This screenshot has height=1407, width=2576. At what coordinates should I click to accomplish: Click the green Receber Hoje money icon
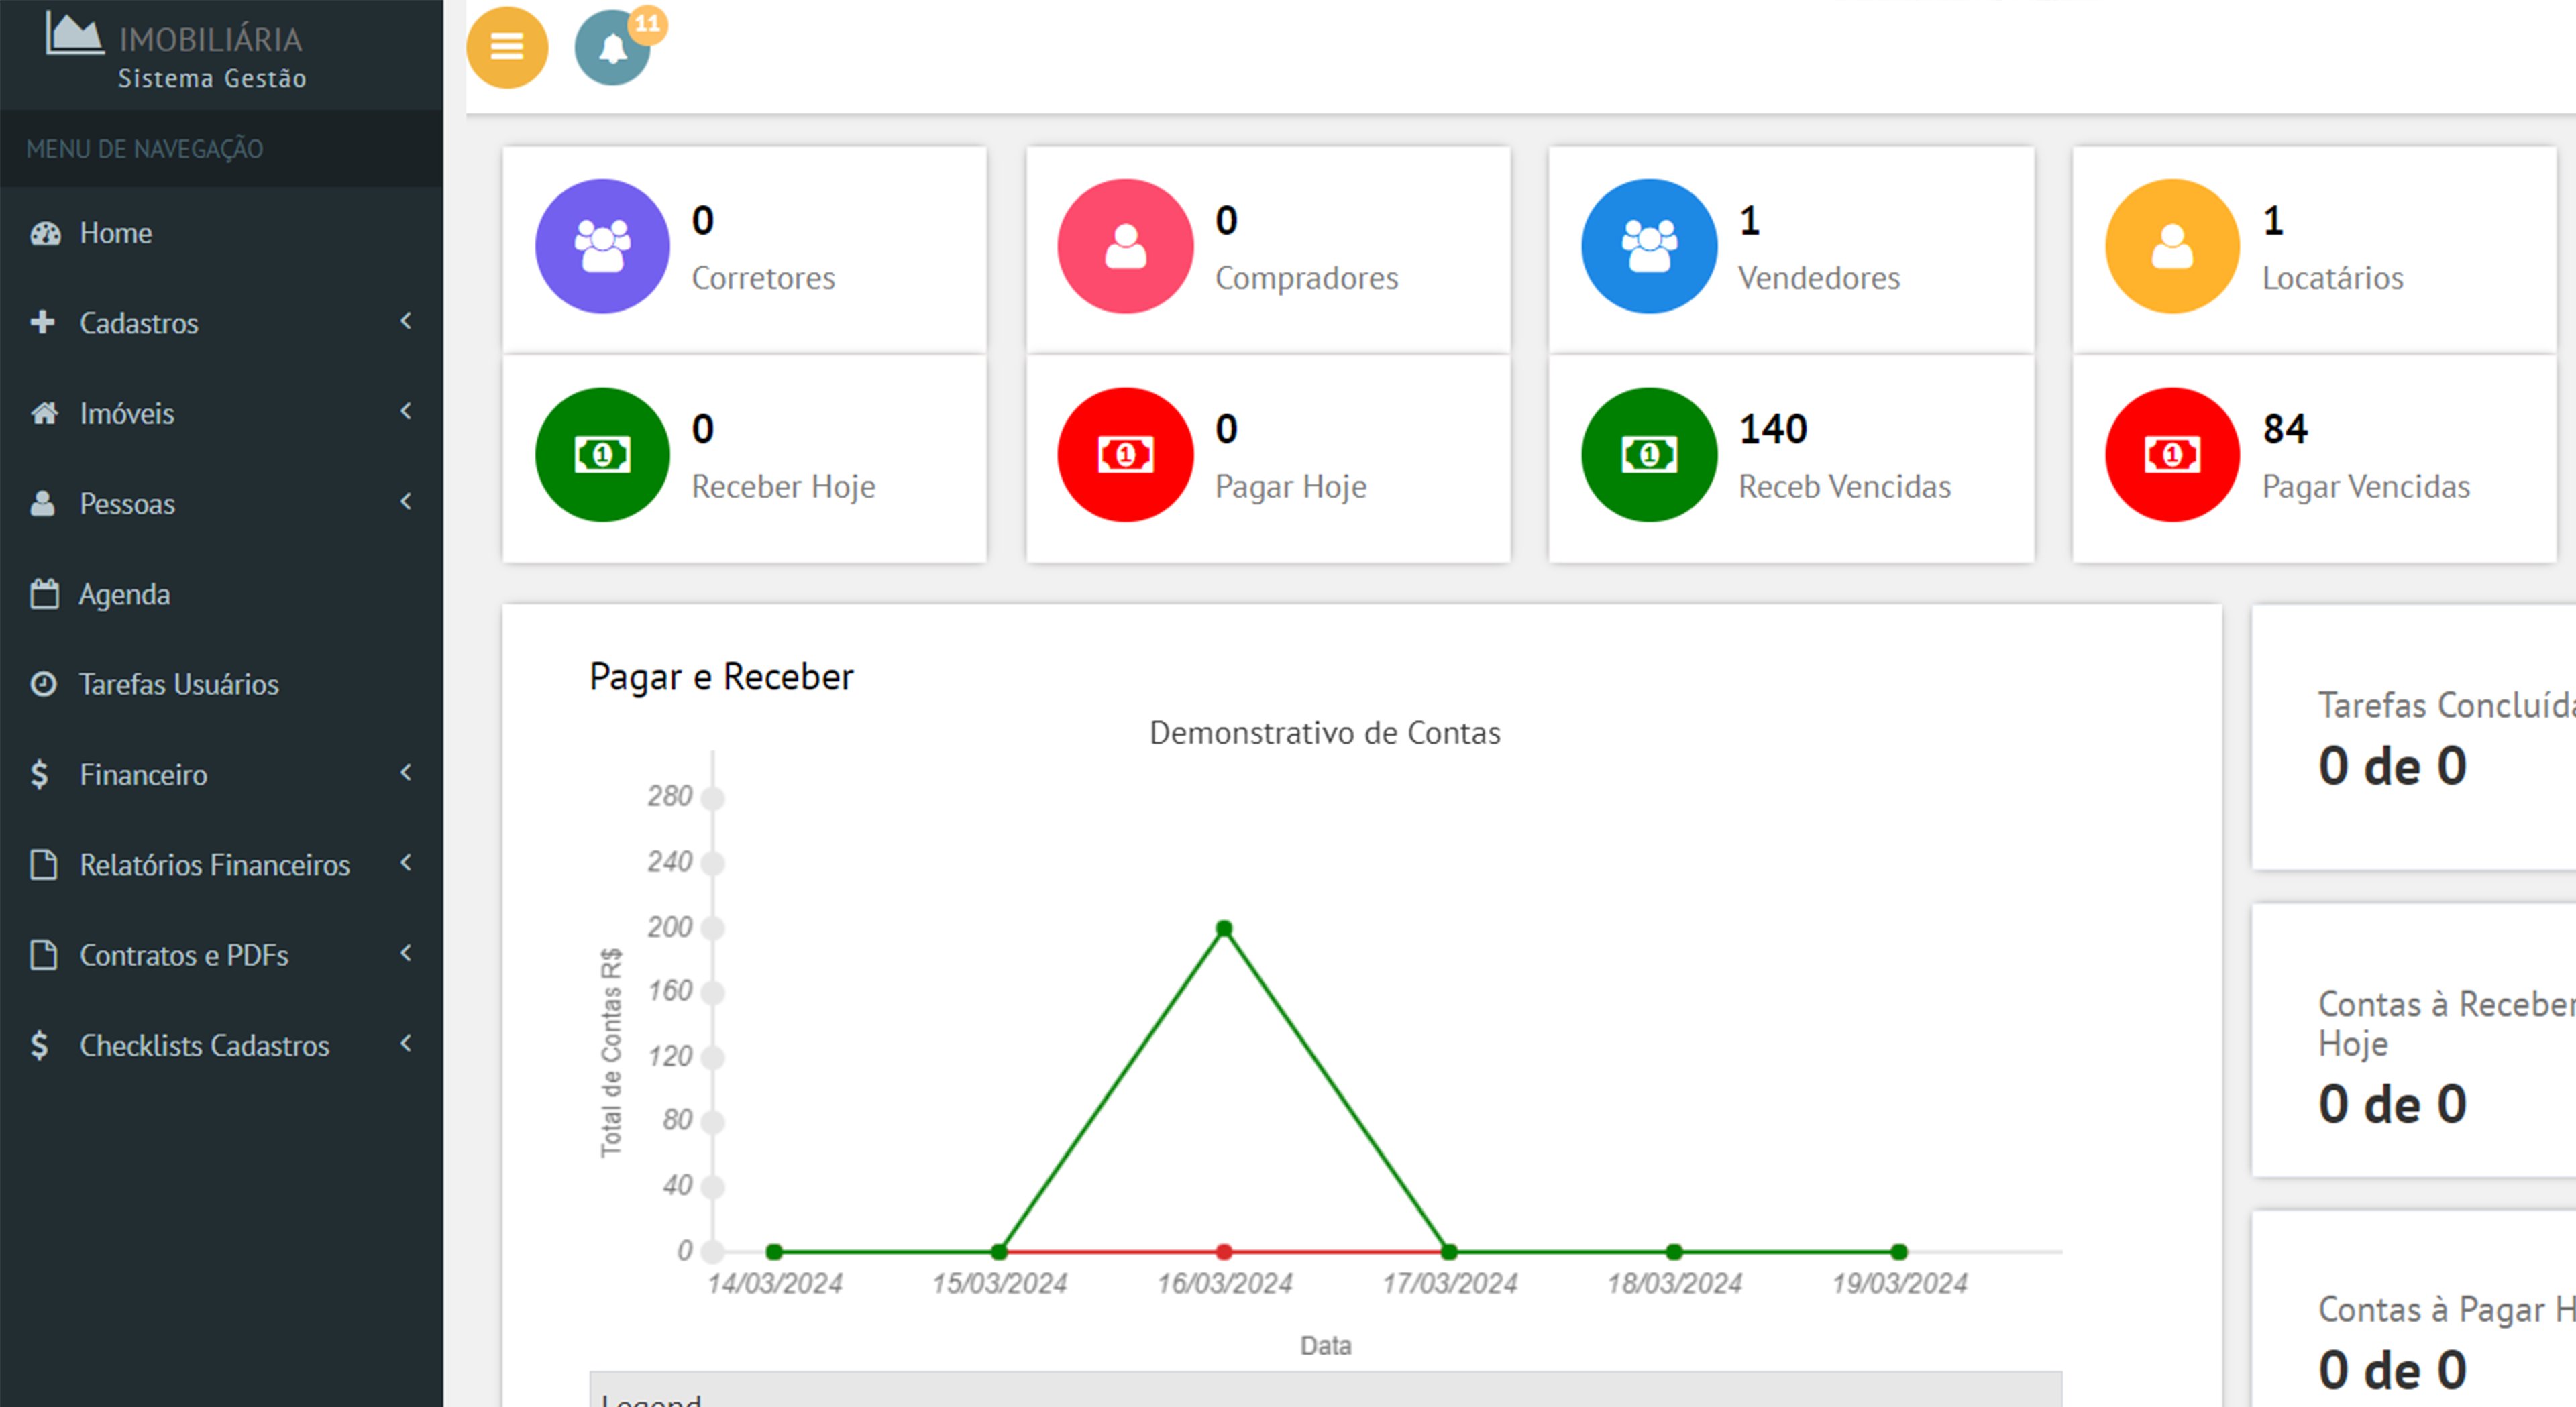602,455
